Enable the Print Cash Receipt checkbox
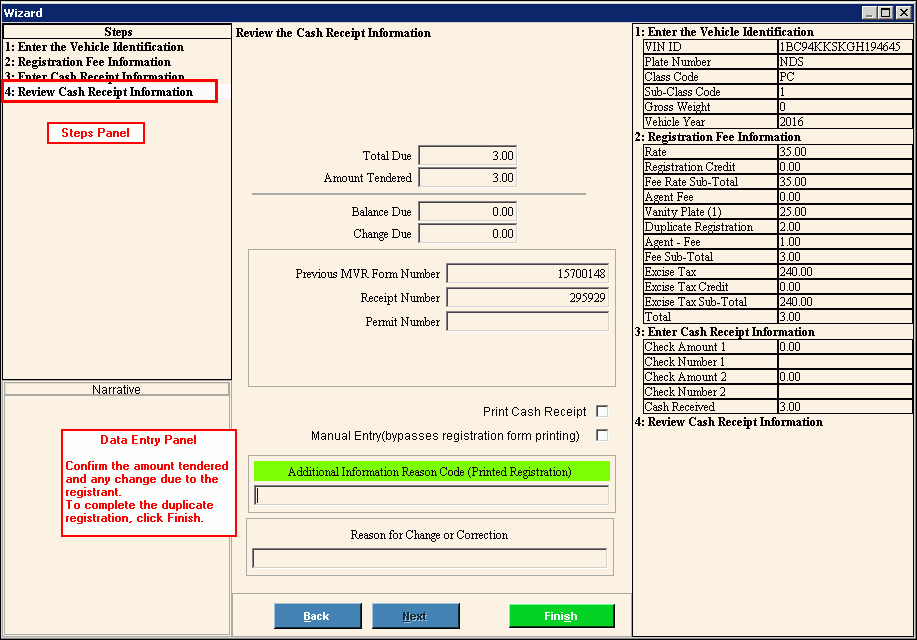Image resolution: width=917 pixels, height=640 pixels. (x=602, y=411)
